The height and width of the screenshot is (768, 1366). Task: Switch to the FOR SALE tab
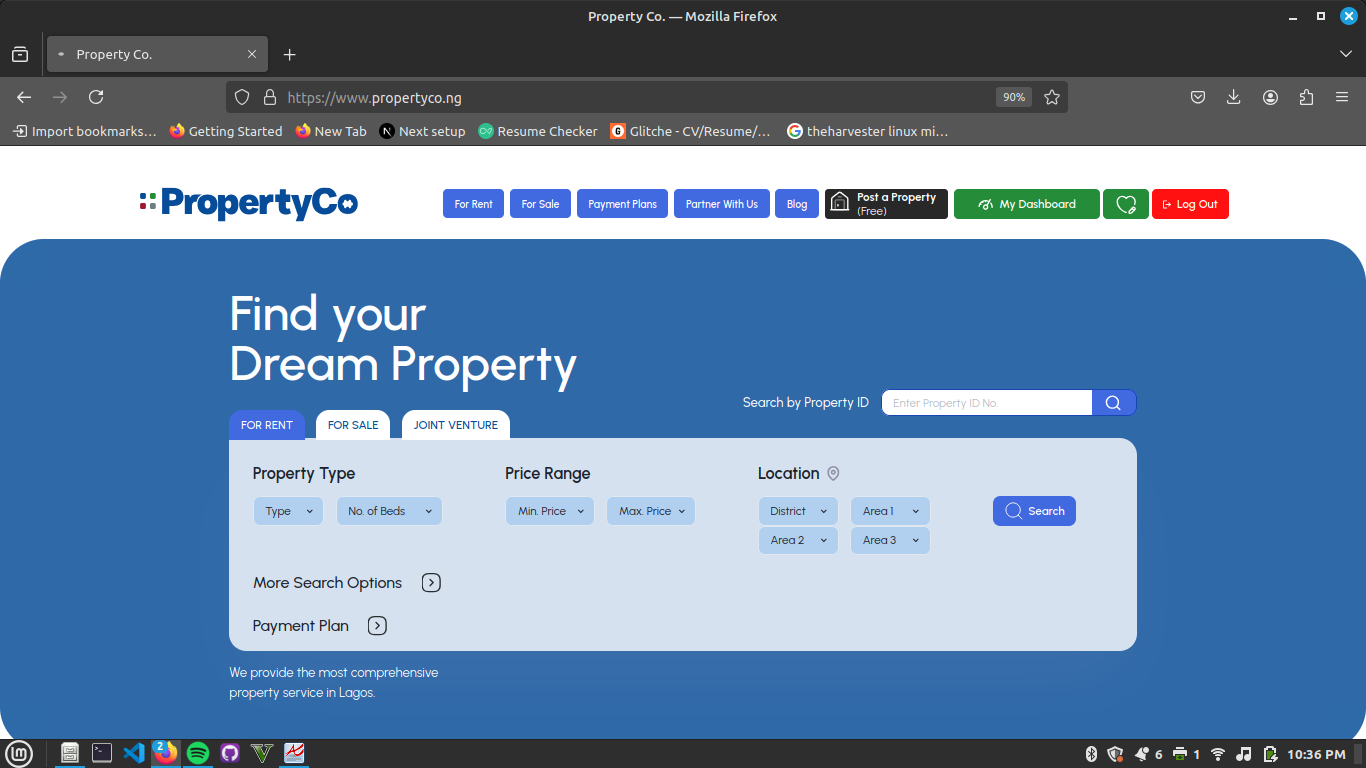click(353, 425)
